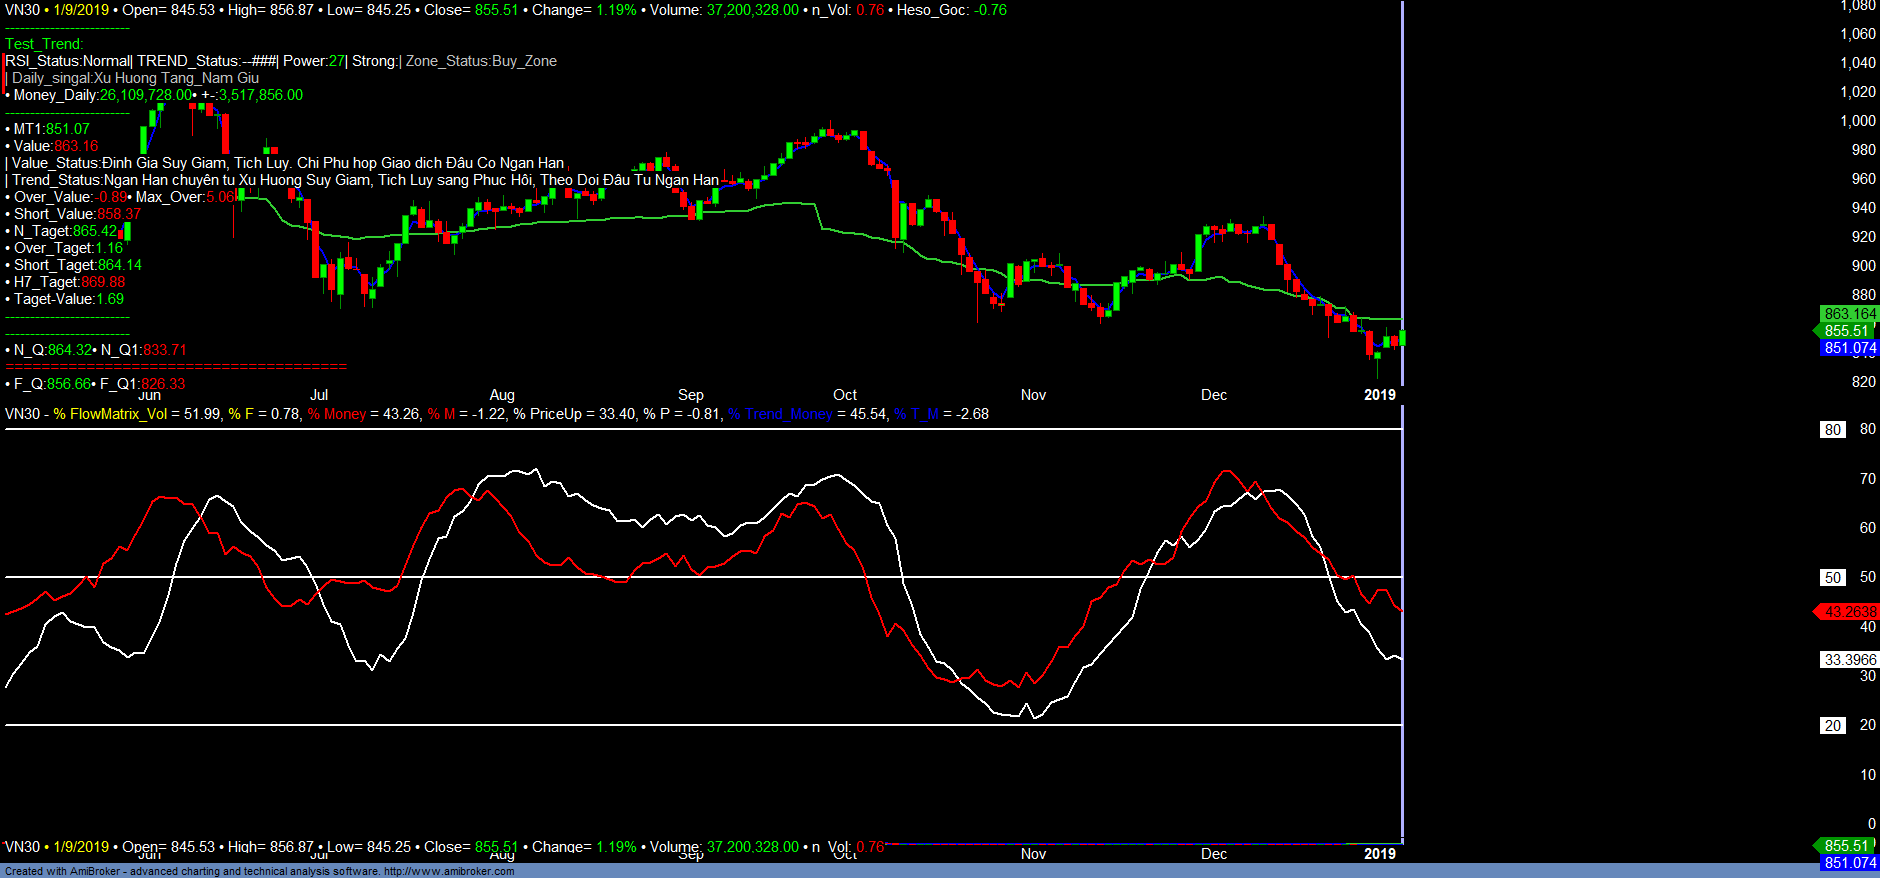Click the red 43.2638 indicator value label
1880x878 pixels.
tap(1849, 612)
